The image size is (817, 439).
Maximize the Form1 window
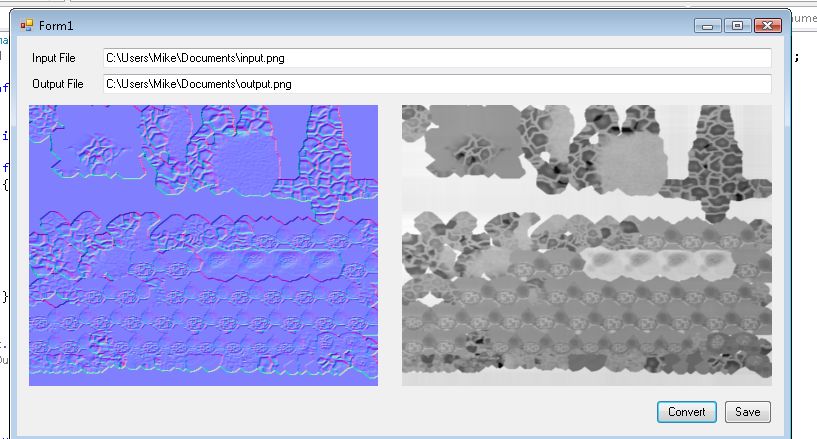coord(737,25)
